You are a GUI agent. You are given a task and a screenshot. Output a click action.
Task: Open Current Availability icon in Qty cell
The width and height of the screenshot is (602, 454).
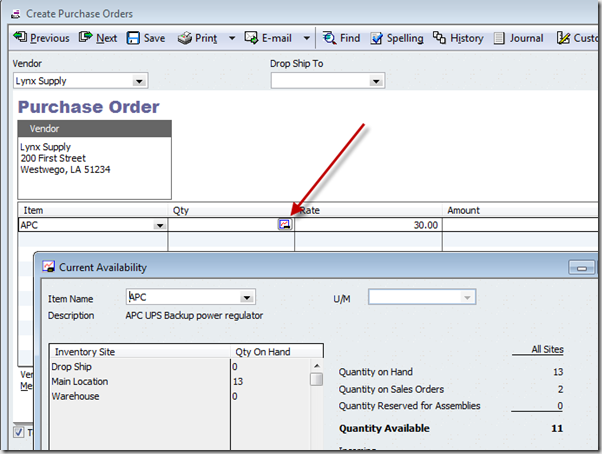(x=284, y=224)
